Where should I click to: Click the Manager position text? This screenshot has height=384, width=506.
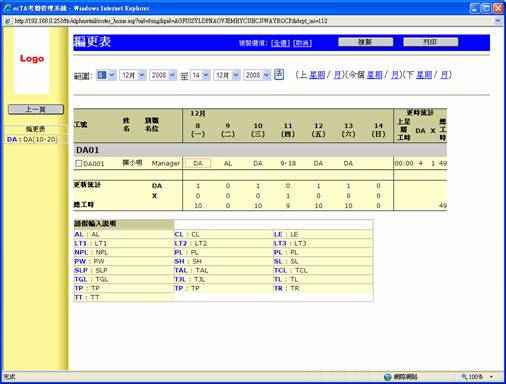(166, 163)
